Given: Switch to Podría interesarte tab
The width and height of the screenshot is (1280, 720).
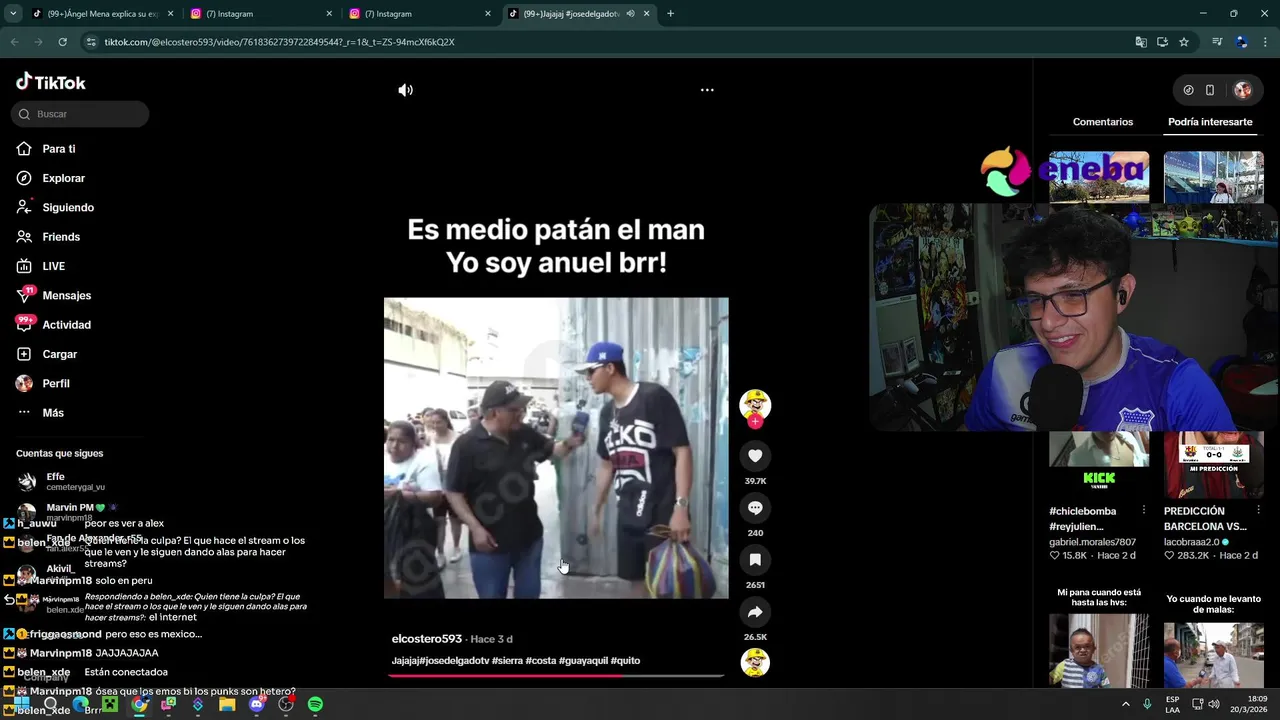Looking at the screenshot, I should tap(1210, 122).
